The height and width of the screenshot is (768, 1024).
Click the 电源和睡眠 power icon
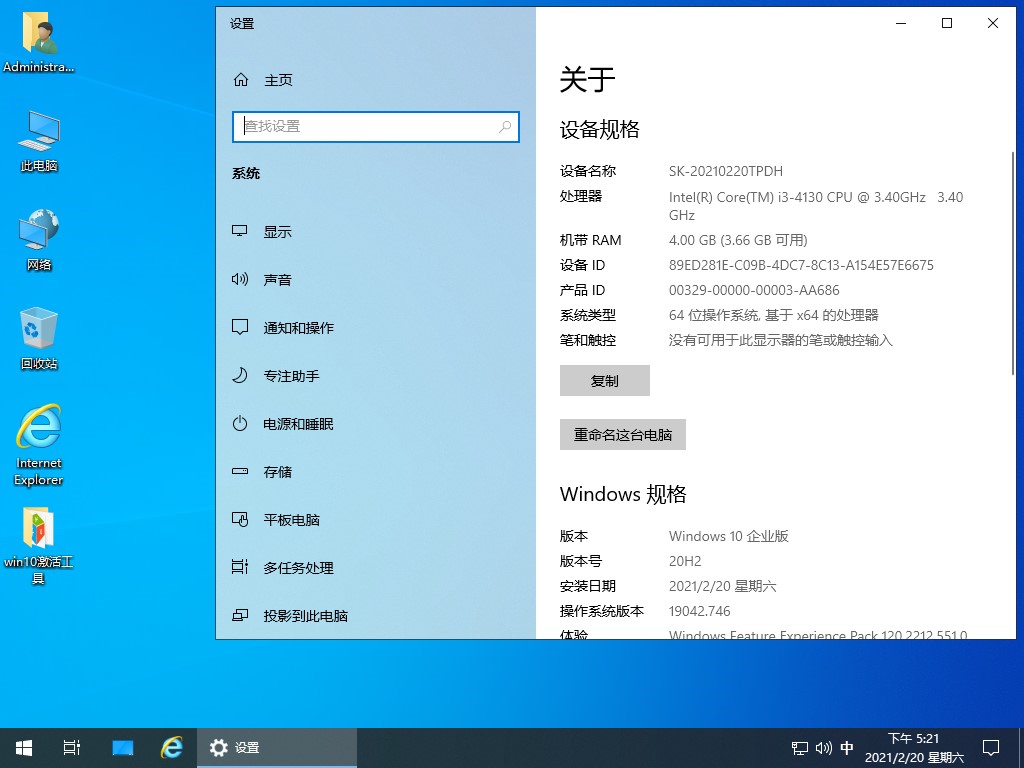tap(240, 423)
